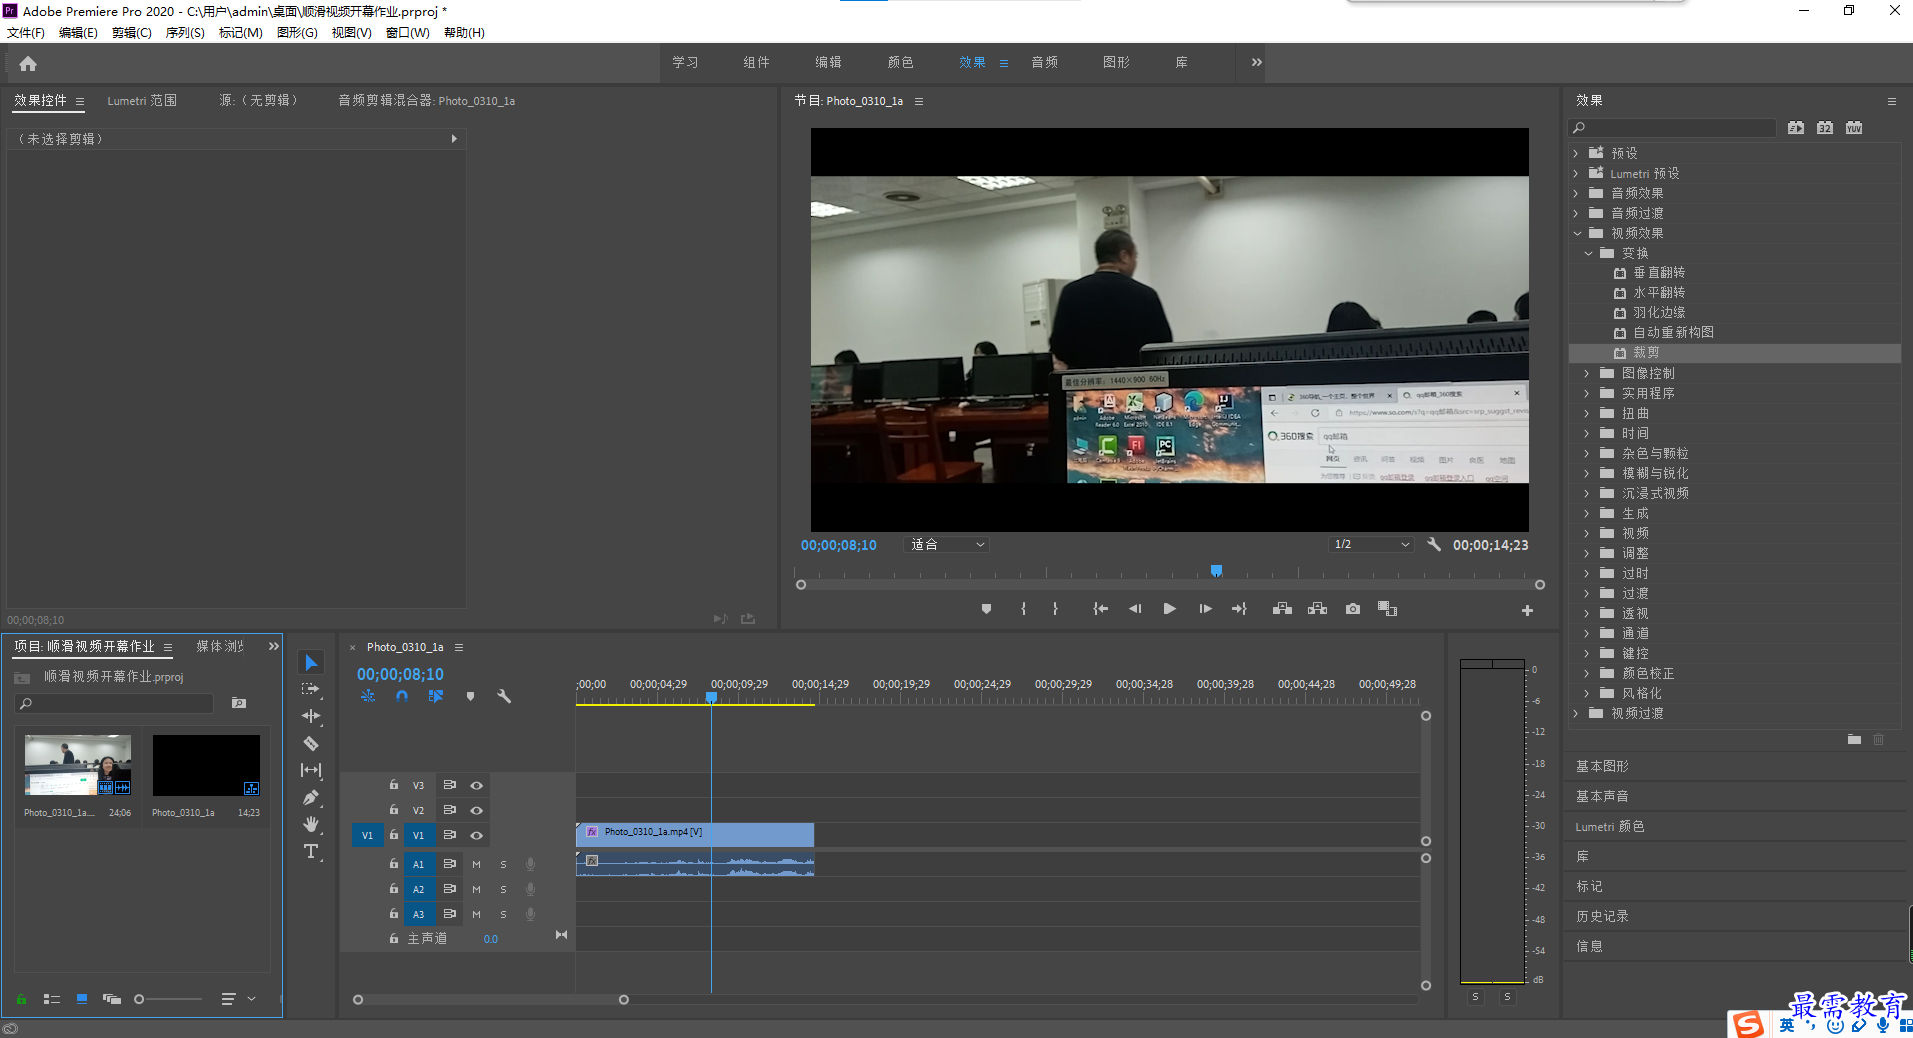The image size is (1913, 1038).
Task: Step forward one frame in Program monitor
Action: coord(1205,609)
